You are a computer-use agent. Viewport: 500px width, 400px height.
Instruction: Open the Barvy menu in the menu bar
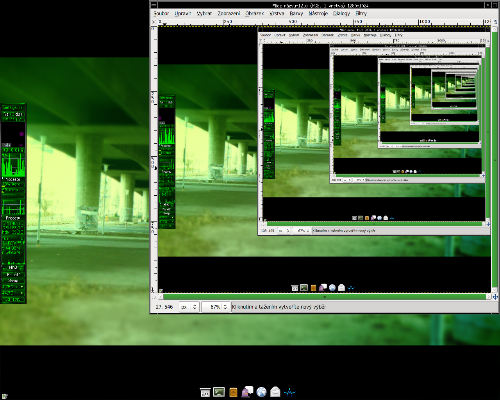(x=296, y=13)
